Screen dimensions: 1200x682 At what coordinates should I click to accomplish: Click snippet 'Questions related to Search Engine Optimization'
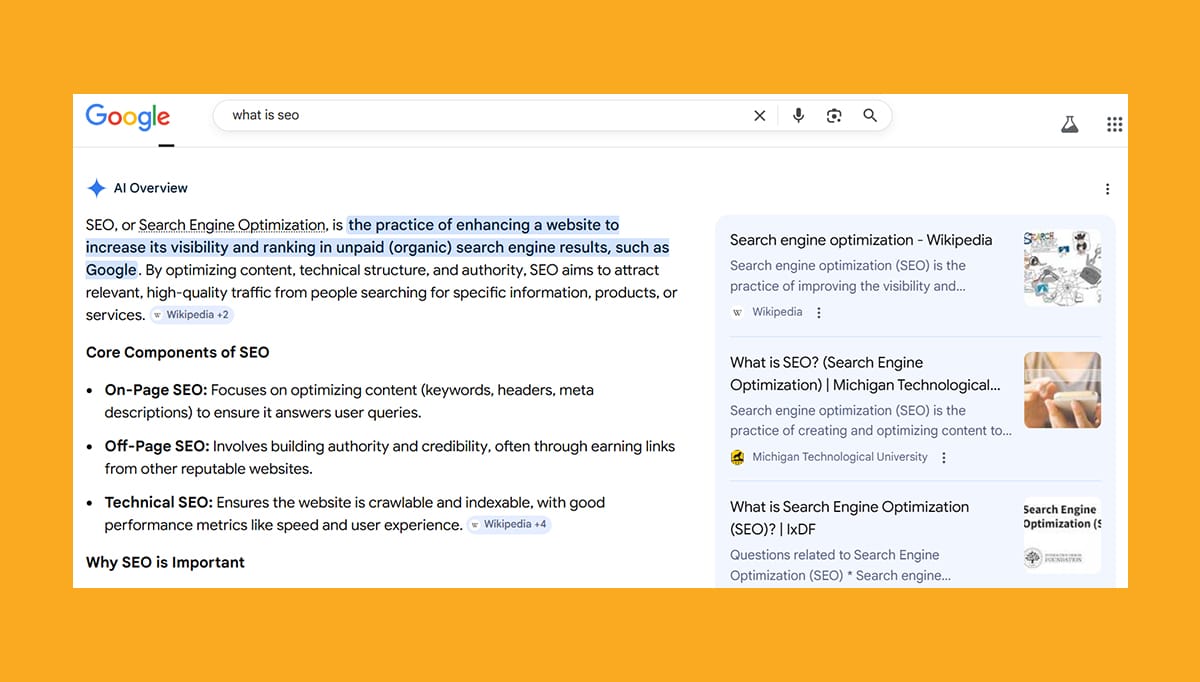pos(840,565)
